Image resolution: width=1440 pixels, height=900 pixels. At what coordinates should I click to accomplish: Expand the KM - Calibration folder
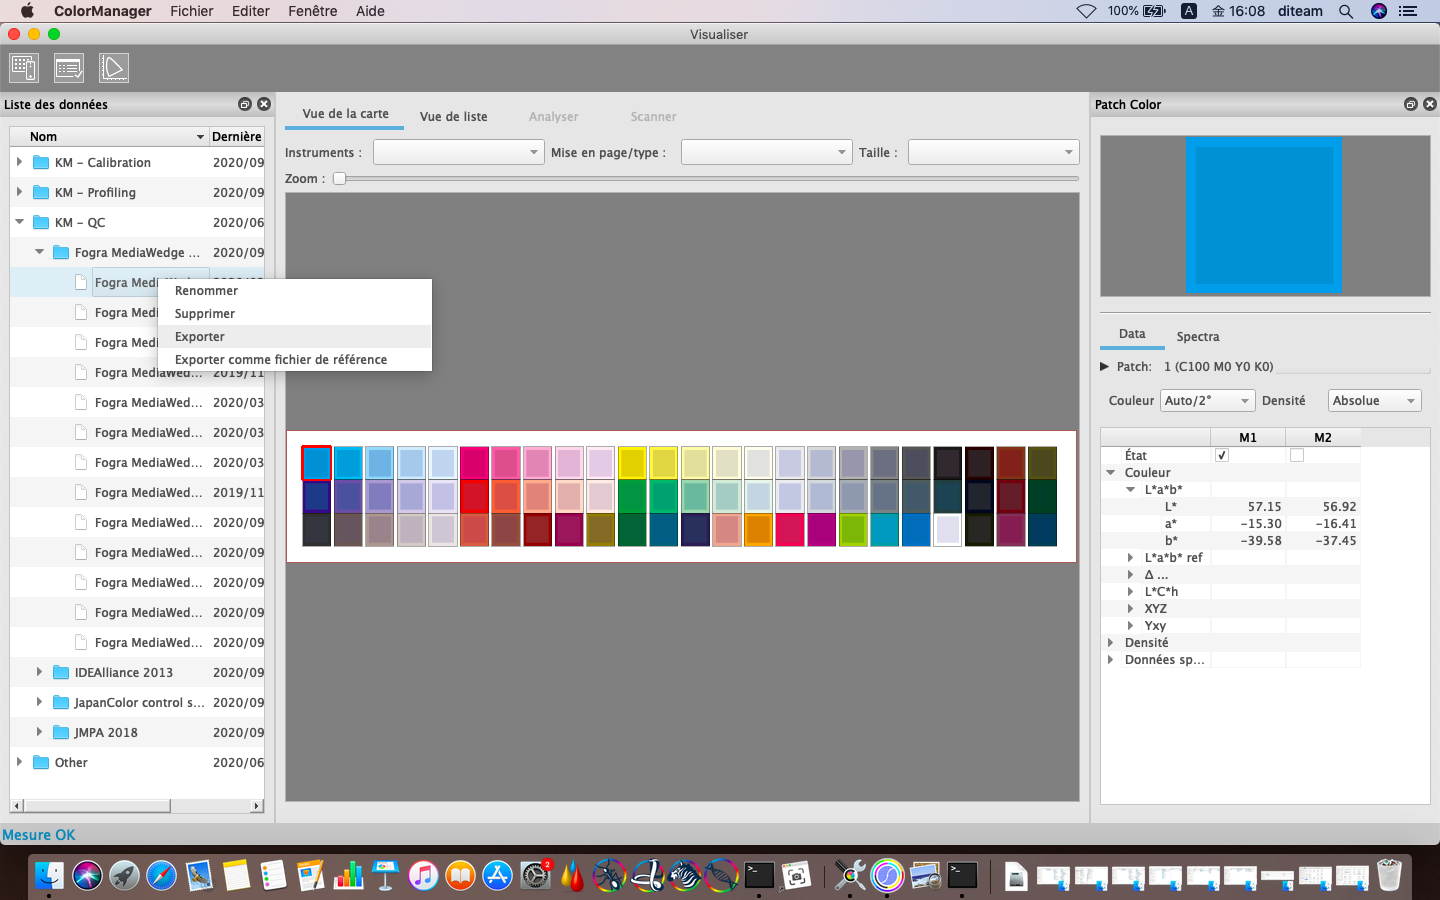click(x=19, y=162)
